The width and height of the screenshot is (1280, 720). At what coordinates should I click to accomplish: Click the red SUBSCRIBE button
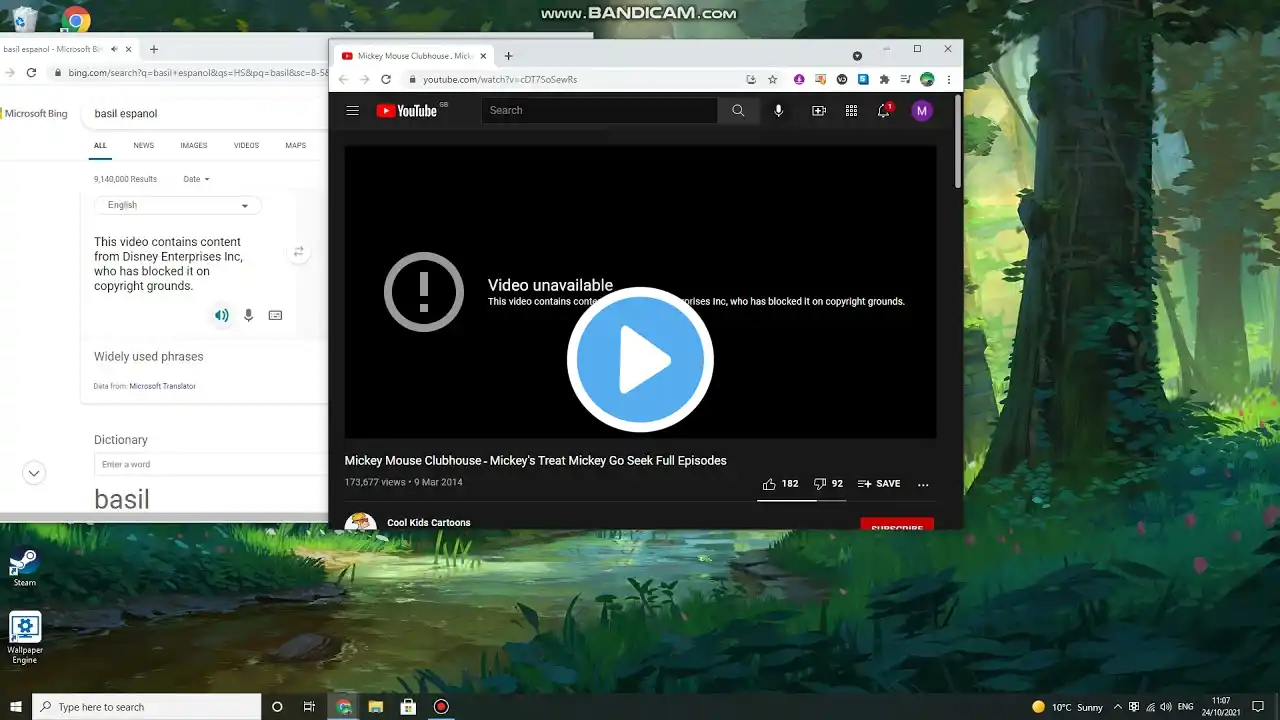coord(897,524)
